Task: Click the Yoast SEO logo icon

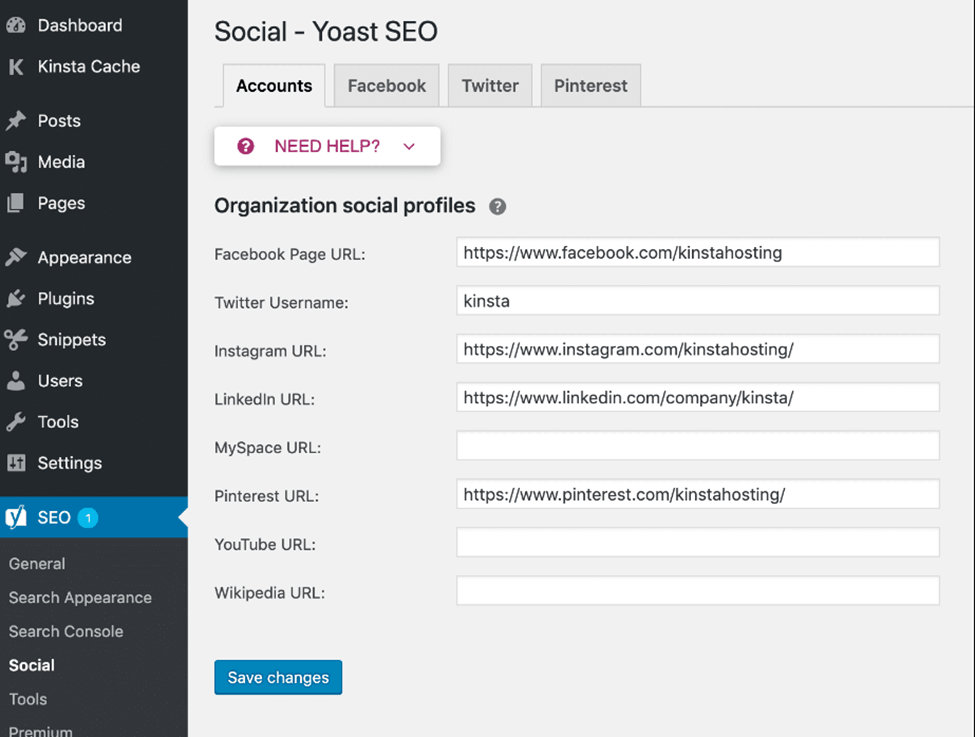Action: coord(17,517)
